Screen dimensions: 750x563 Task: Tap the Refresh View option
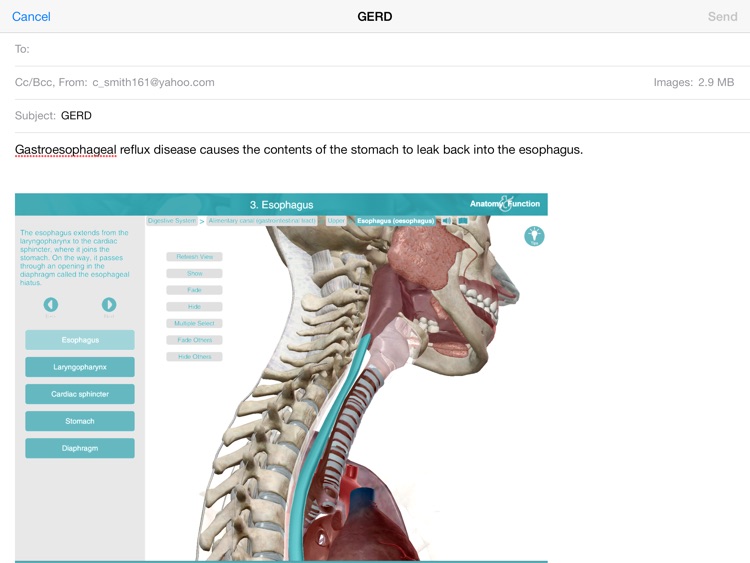194,257
